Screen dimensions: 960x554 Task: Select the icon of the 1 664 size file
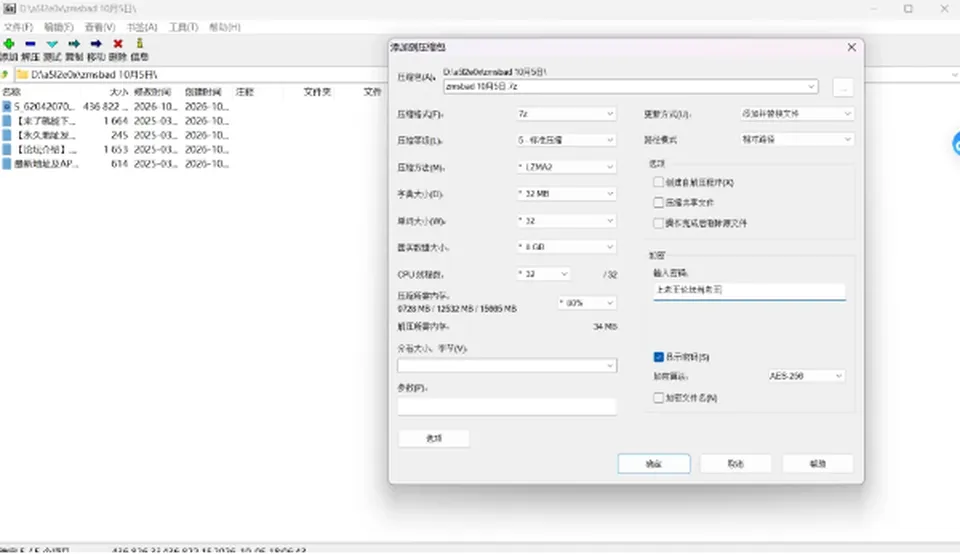click(x=7, y=121)
